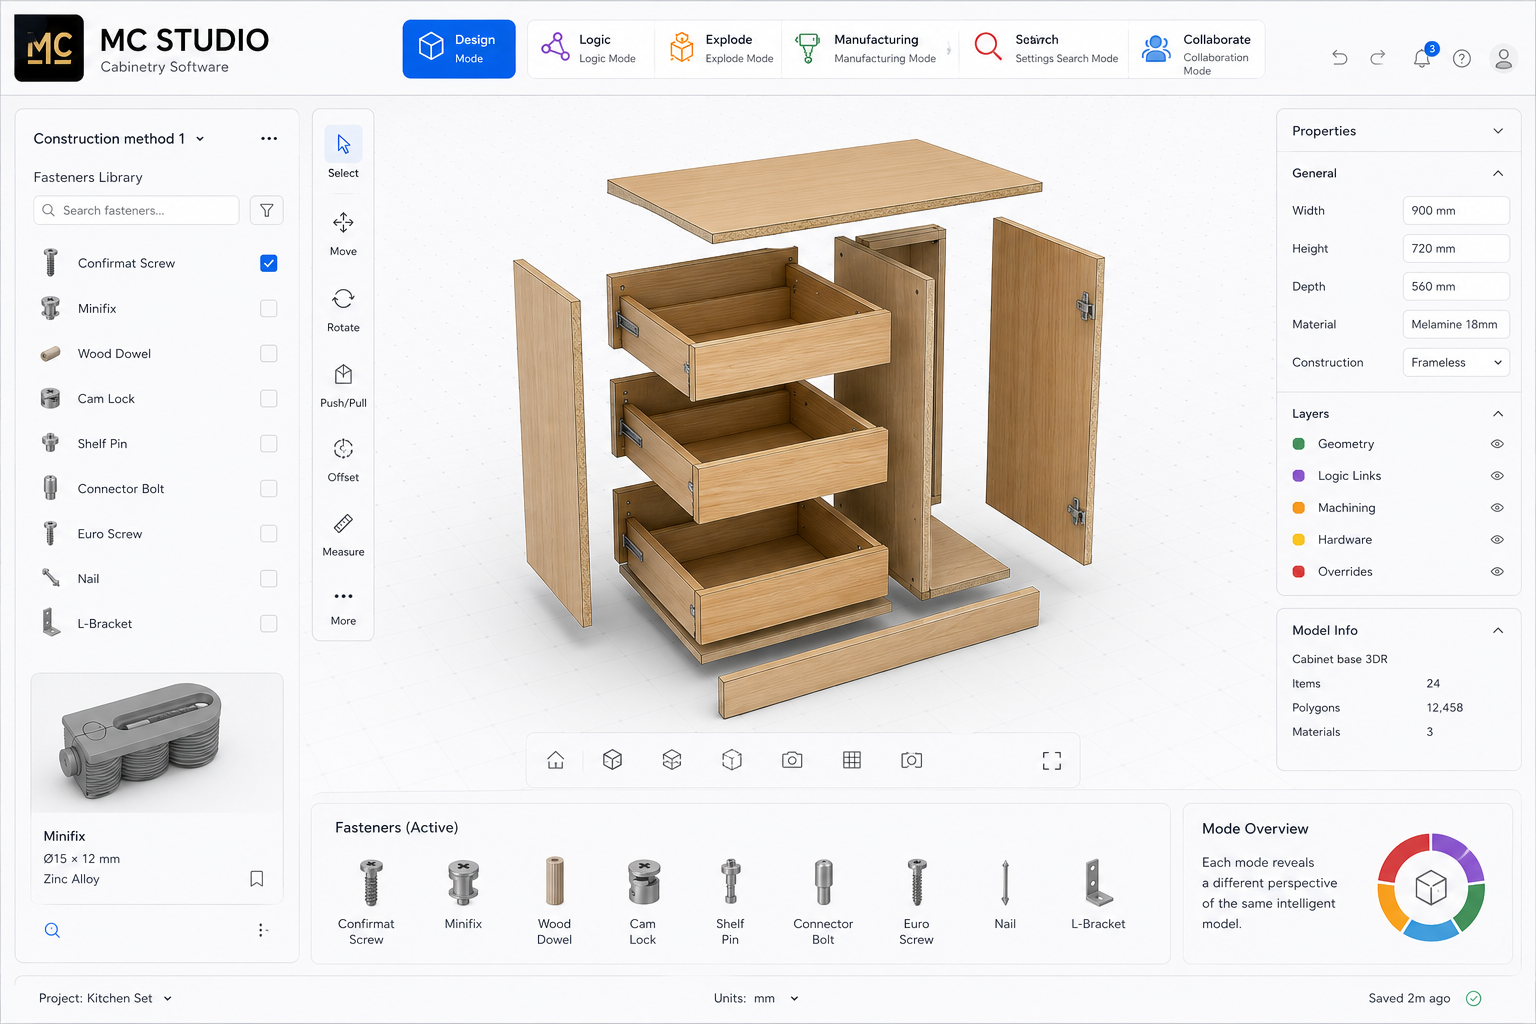Enable the Shelf Pin checkbox
This screenshot has height=1024, width=1536.
point(269,443)
